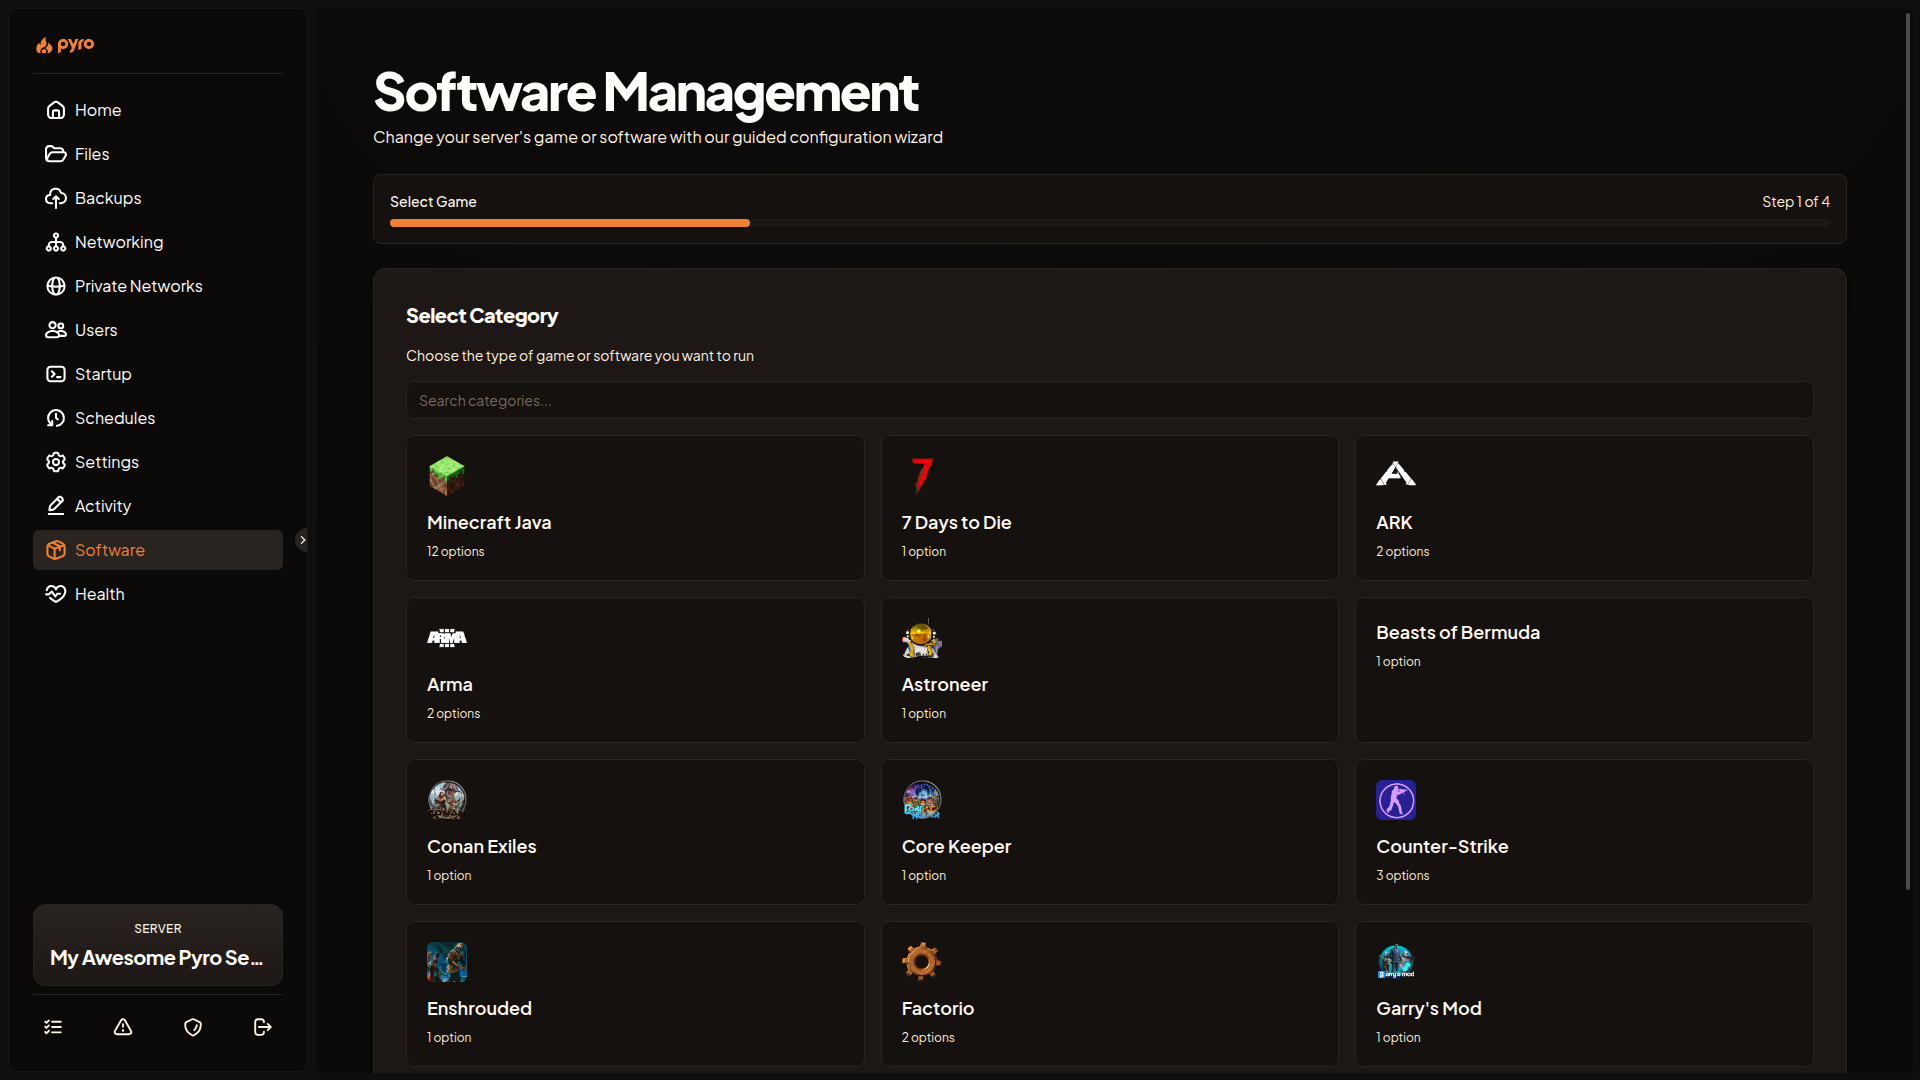Click the Startup terminal icon
The image size is (1920, 1080).
(x=56, y=374)
